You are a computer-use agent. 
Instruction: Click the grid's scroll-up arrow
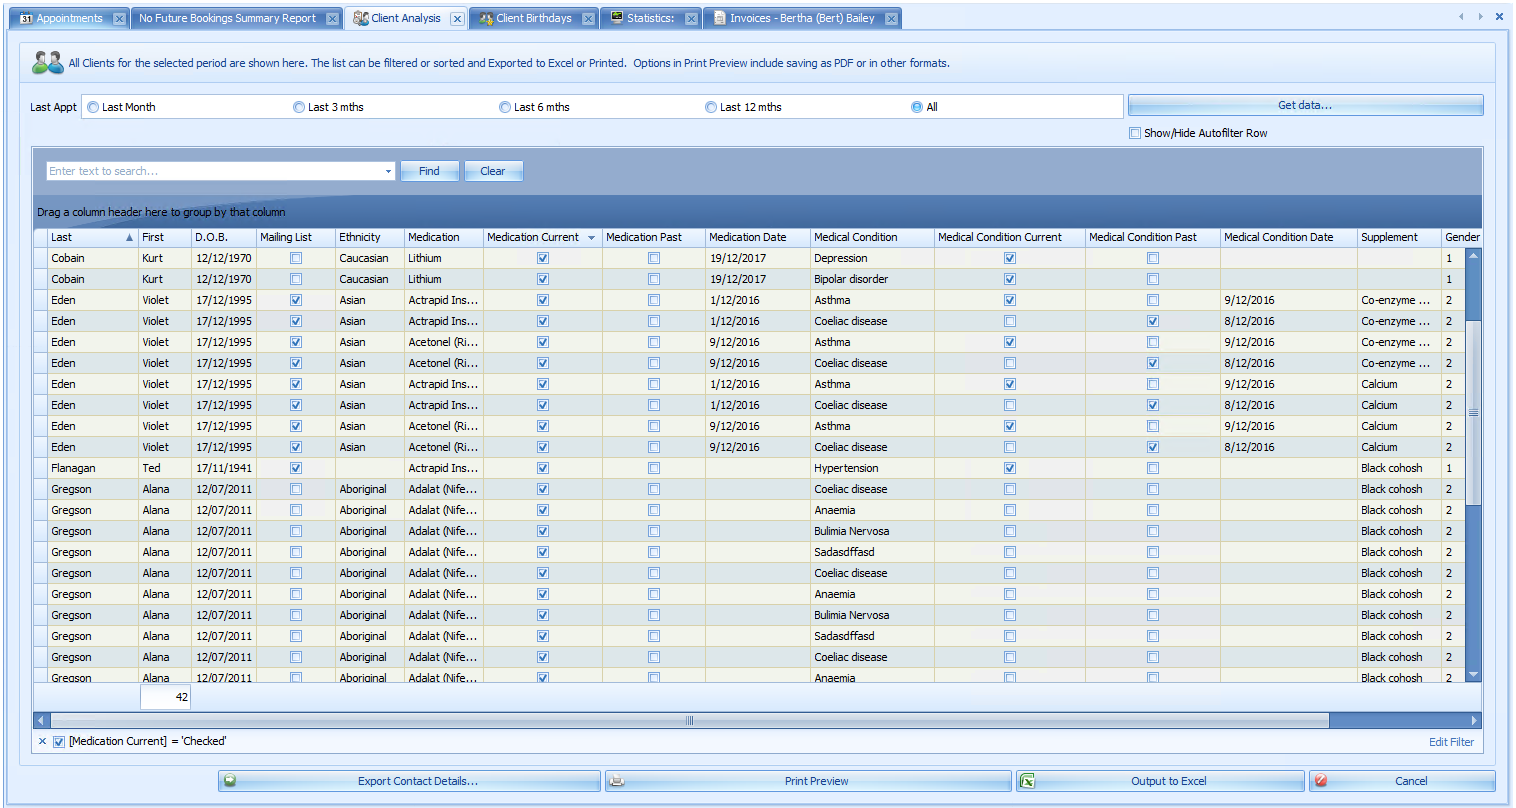coord(1473,256)
